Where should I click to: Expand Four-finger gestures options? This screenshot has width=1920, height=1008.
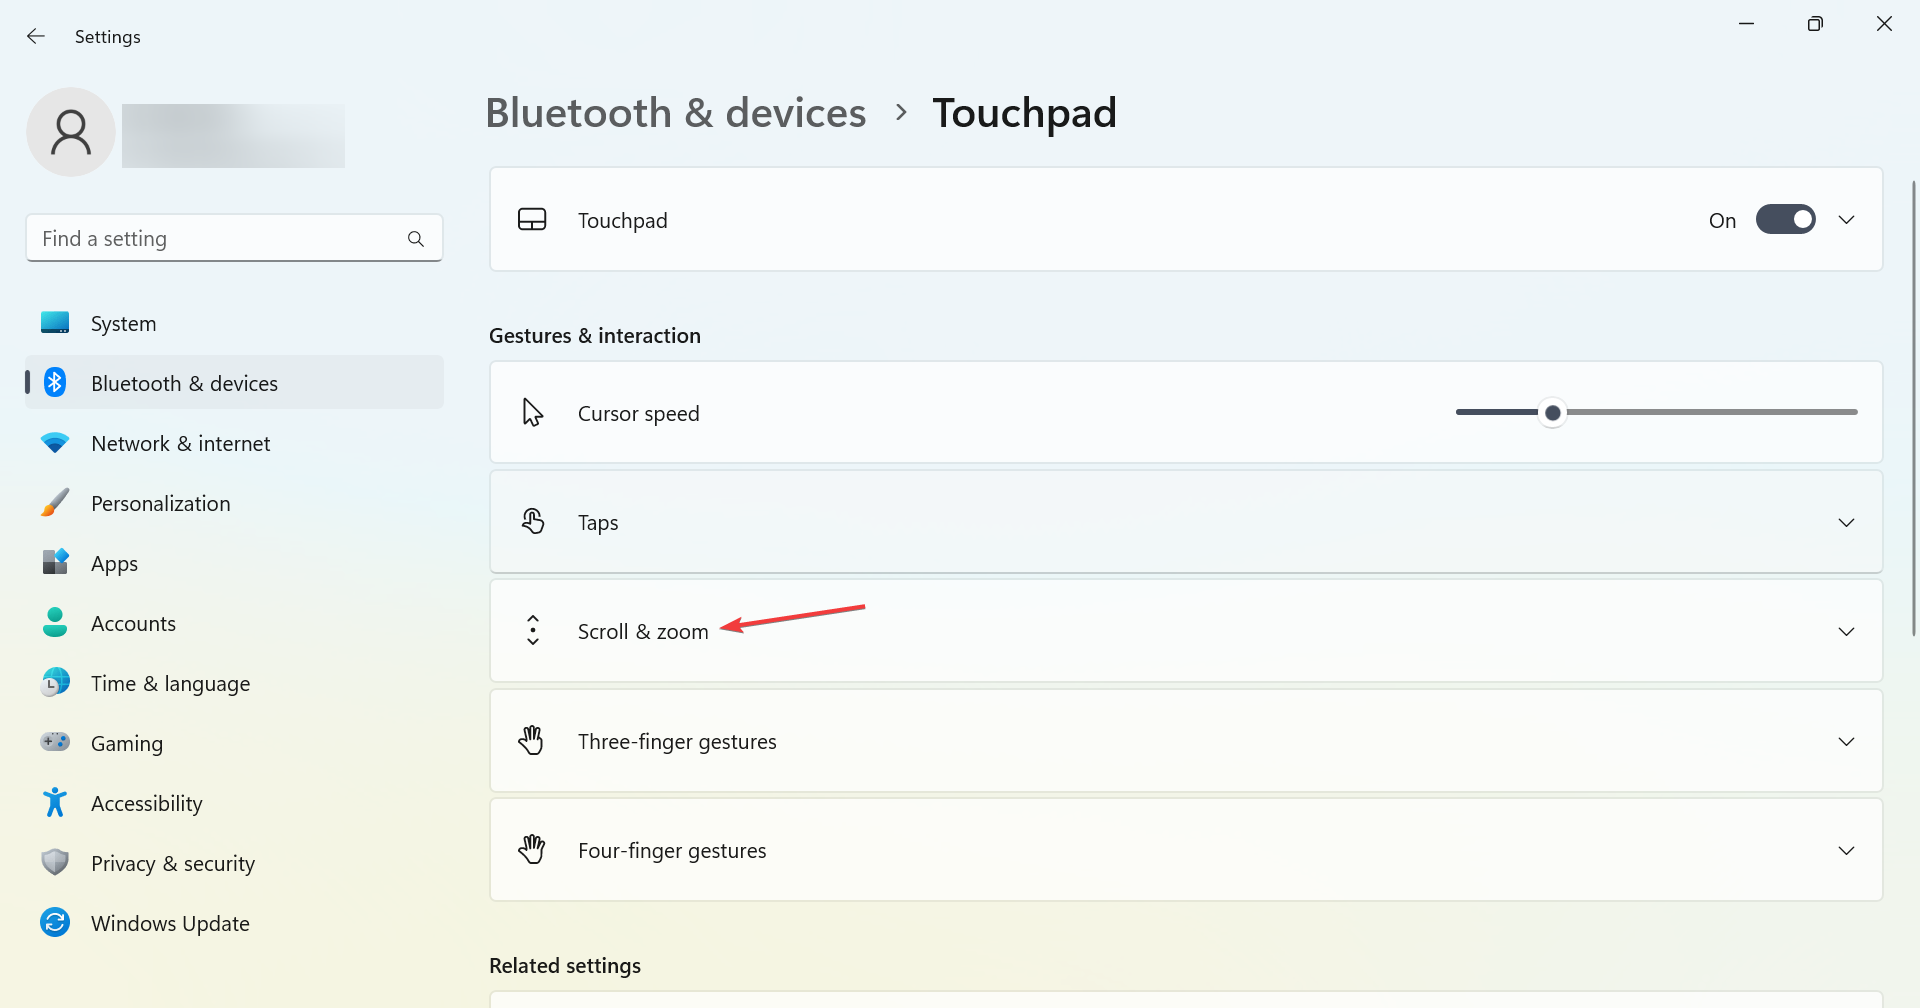click(x=1846, y=850)
